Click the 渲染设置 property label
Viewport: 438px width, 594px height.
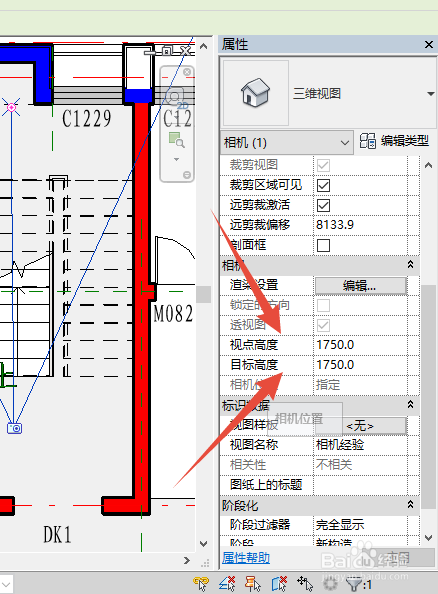[254, 285]
